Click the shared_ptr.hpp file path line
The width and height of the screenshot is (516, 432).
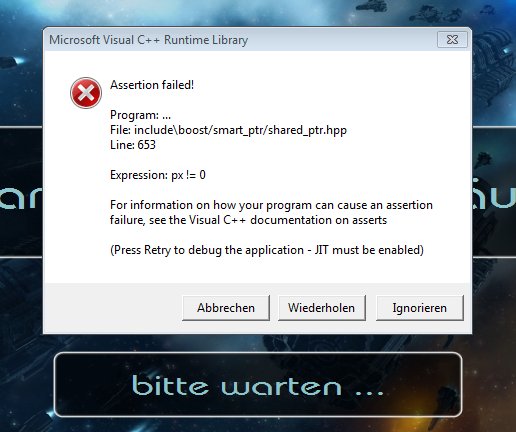[x=229, y=130]
